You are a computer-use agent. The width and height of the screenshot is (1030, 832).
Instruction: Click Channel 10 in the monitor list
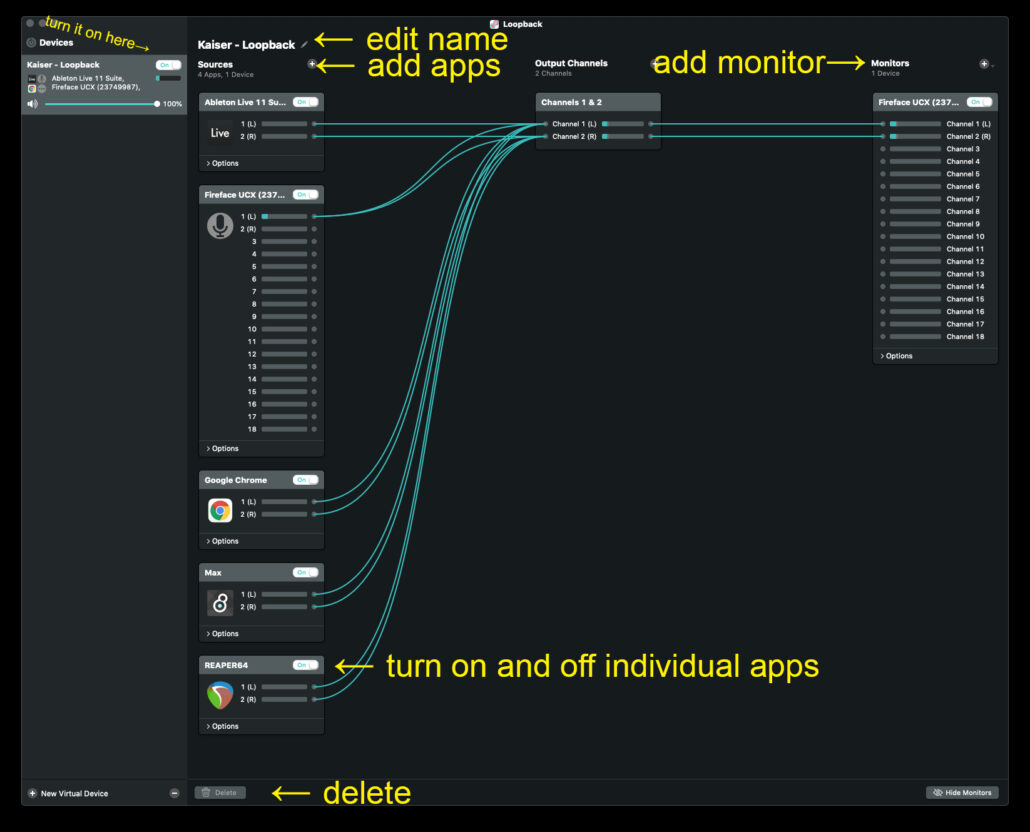click(x=965, y=236)
